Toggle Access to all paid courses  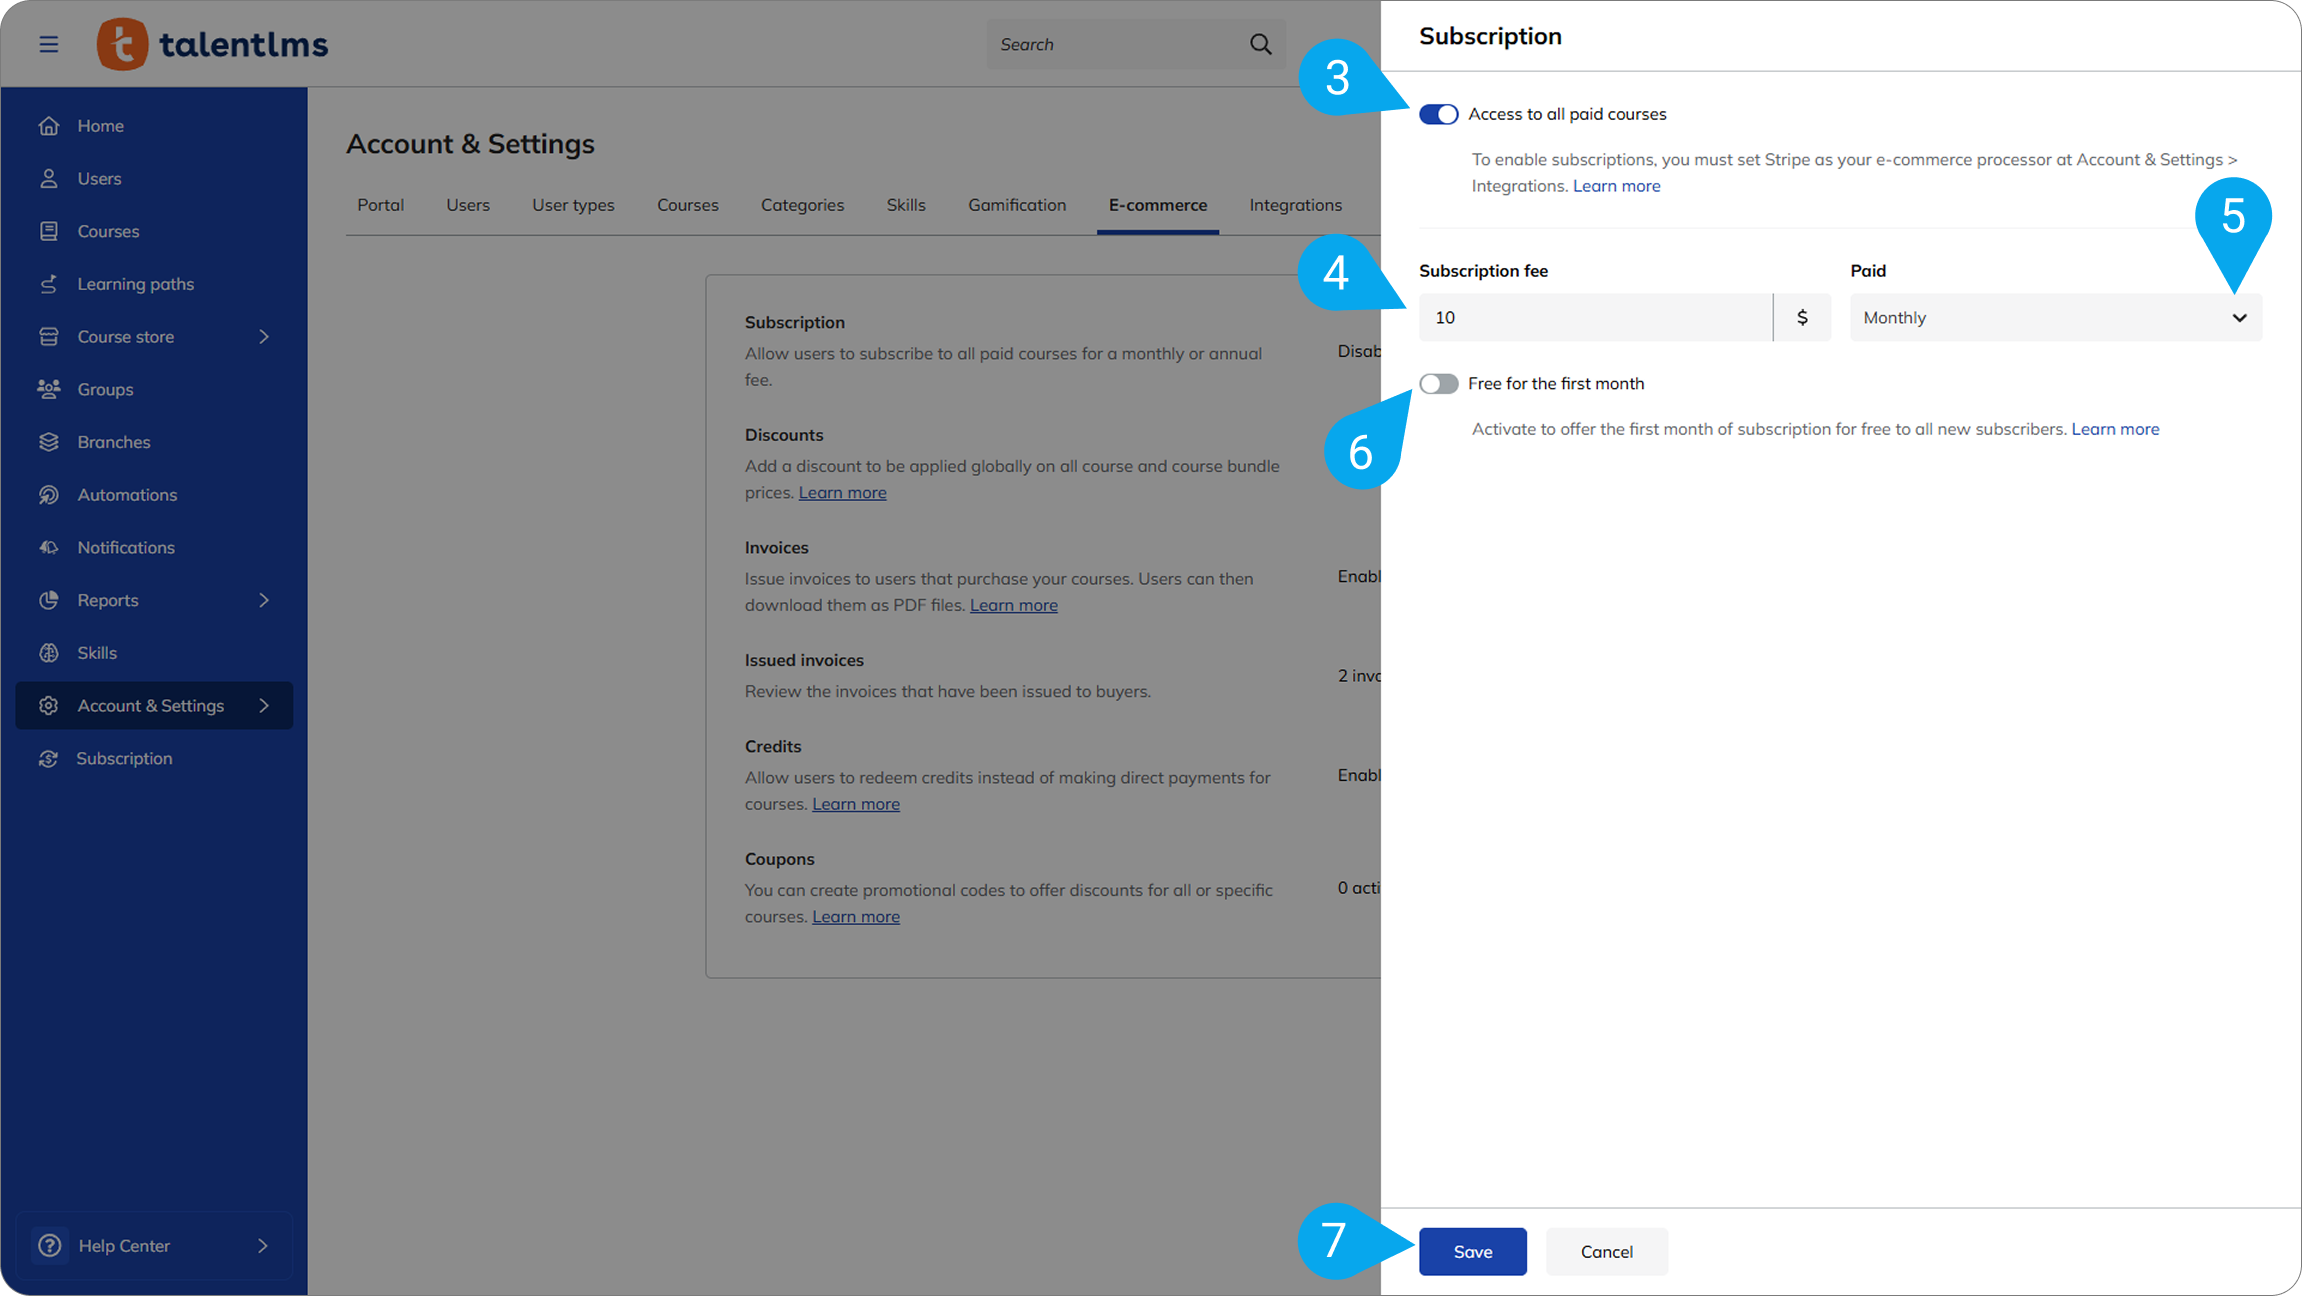click(x=1438, y=114)
